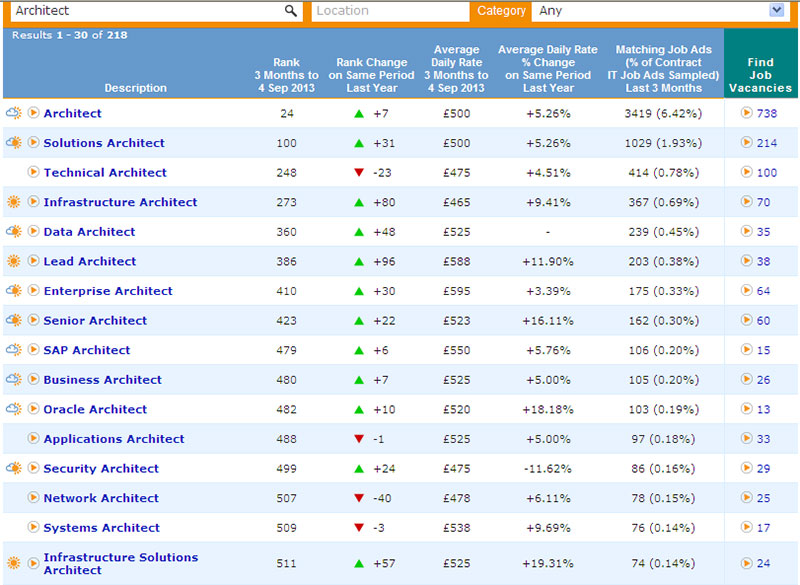Click the red down arrow beside -23
Screen dimensions: 800x585
[x=359, y=172]
